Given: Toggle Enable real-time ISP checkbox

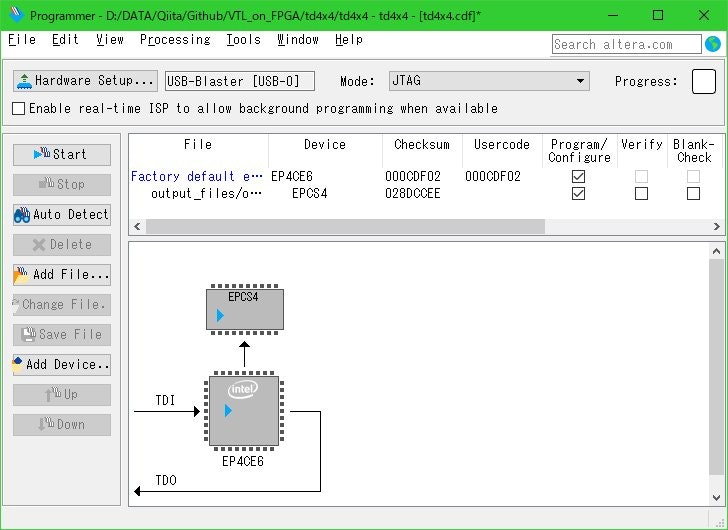Looking at the screenshot, I should point(19,109).
